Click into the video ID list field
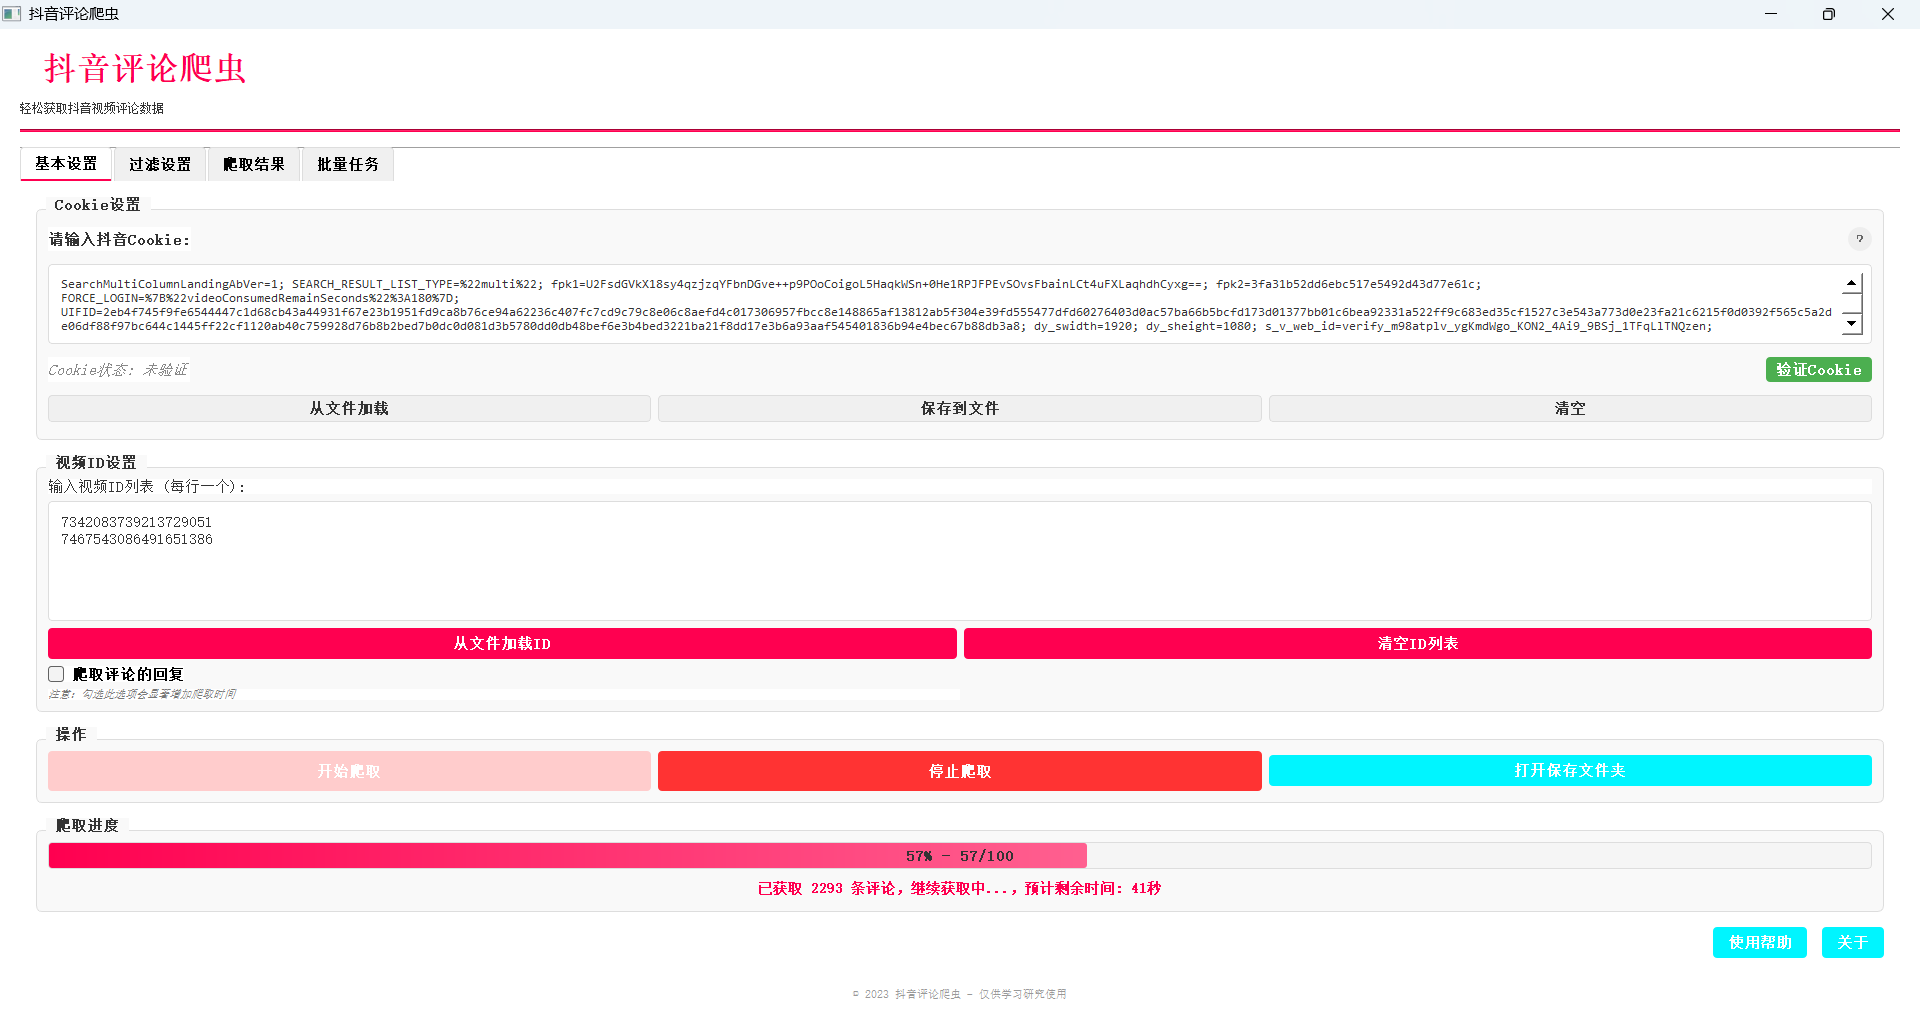 (960, 561)
